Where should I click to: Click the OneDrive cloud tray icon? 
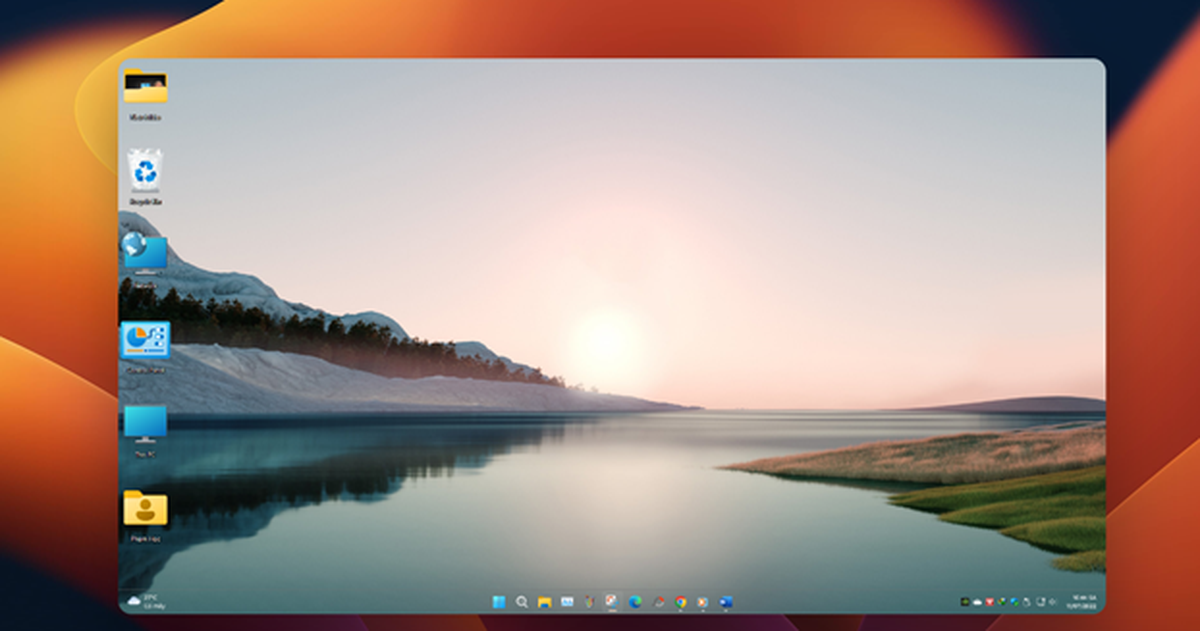click(977, 602)
